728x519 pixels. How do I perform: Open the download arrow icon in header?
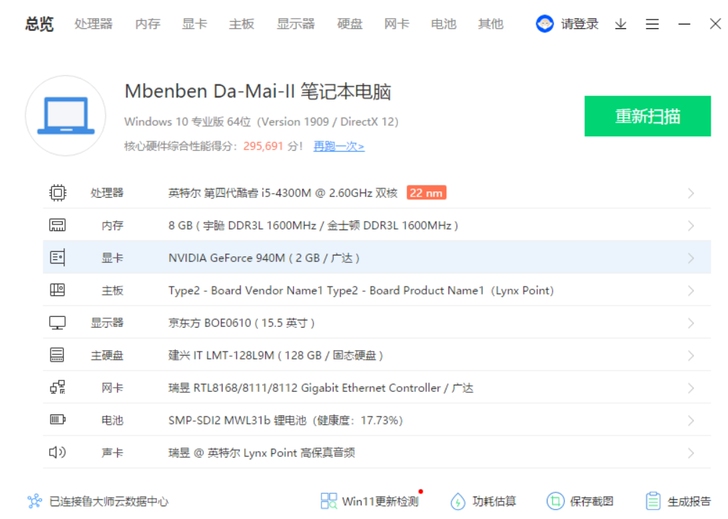click(621, 24)
